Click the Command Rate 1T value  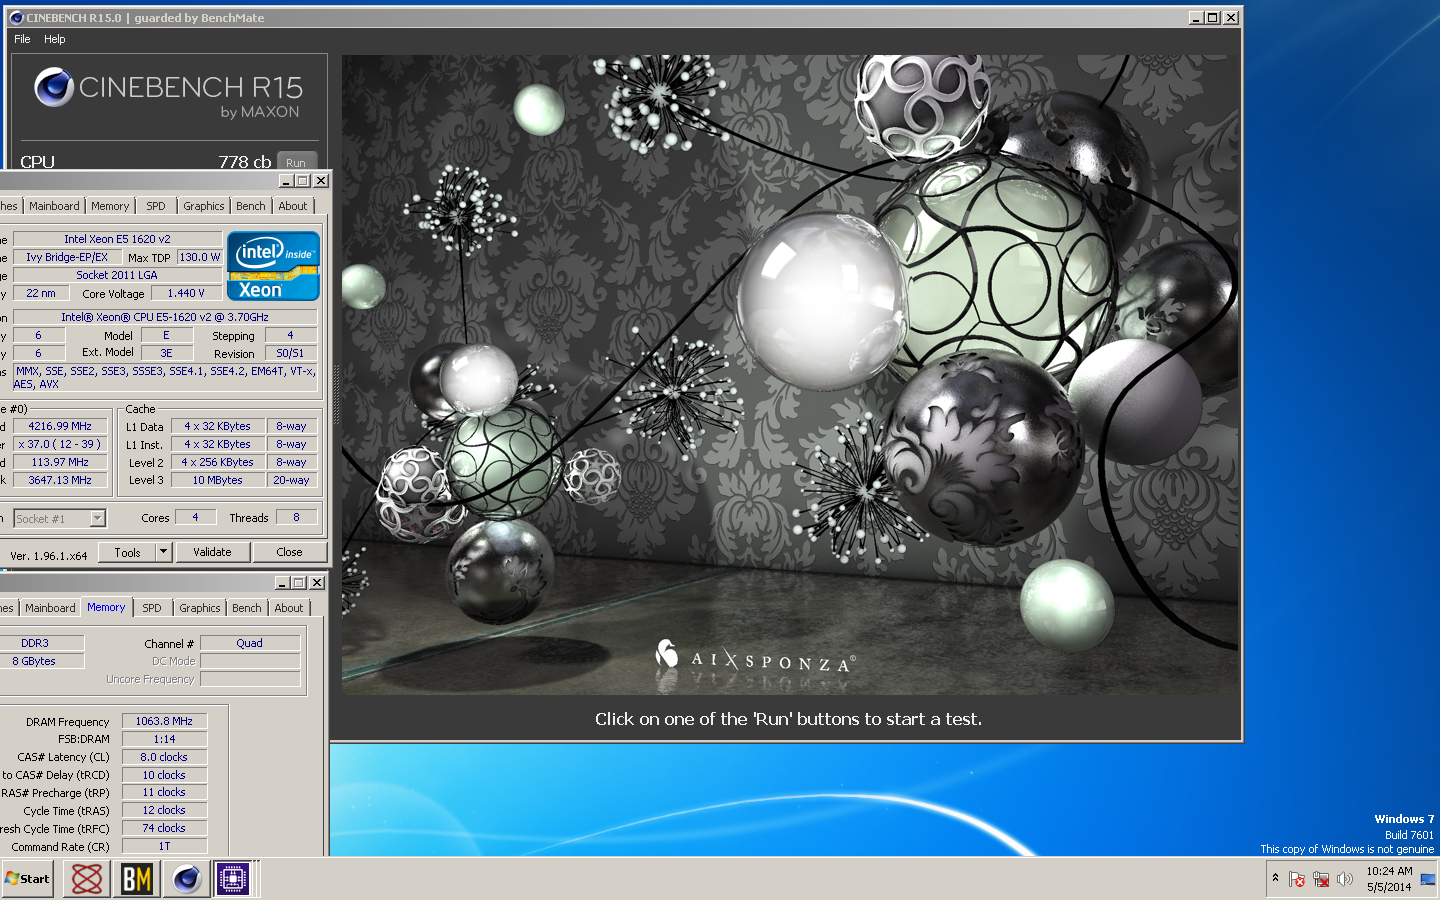[x=164, y=846]
